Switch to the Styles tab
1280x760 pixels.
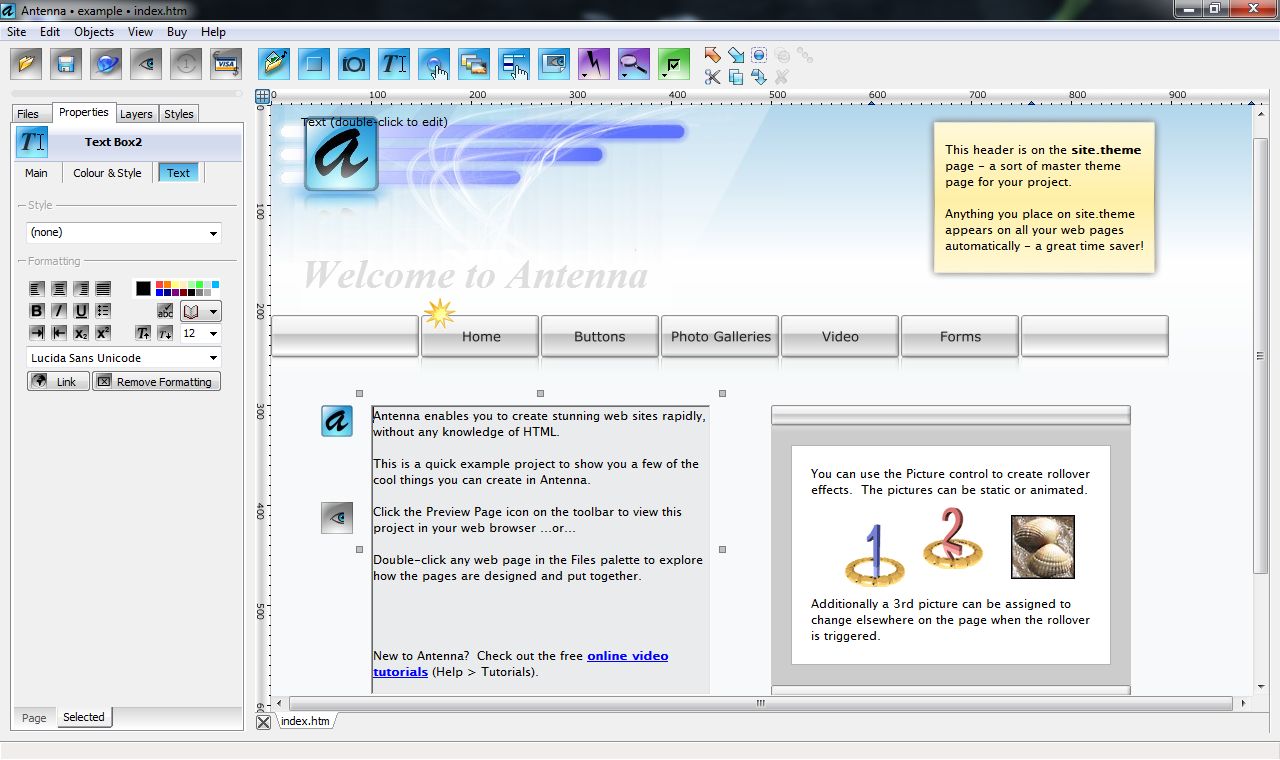(179, 114)
